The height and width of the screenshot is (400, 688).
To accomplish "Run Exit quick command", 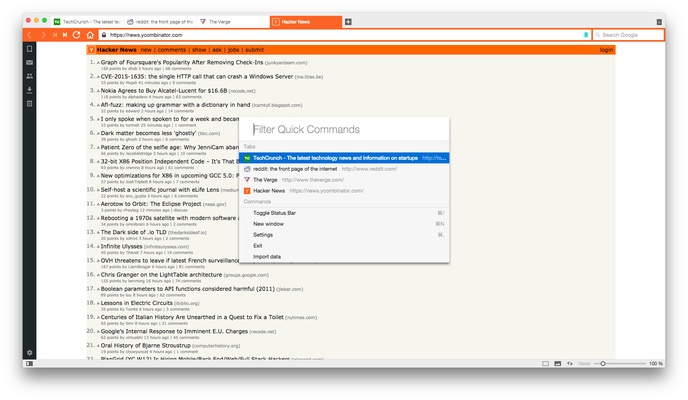I will [x=344, y=246].
